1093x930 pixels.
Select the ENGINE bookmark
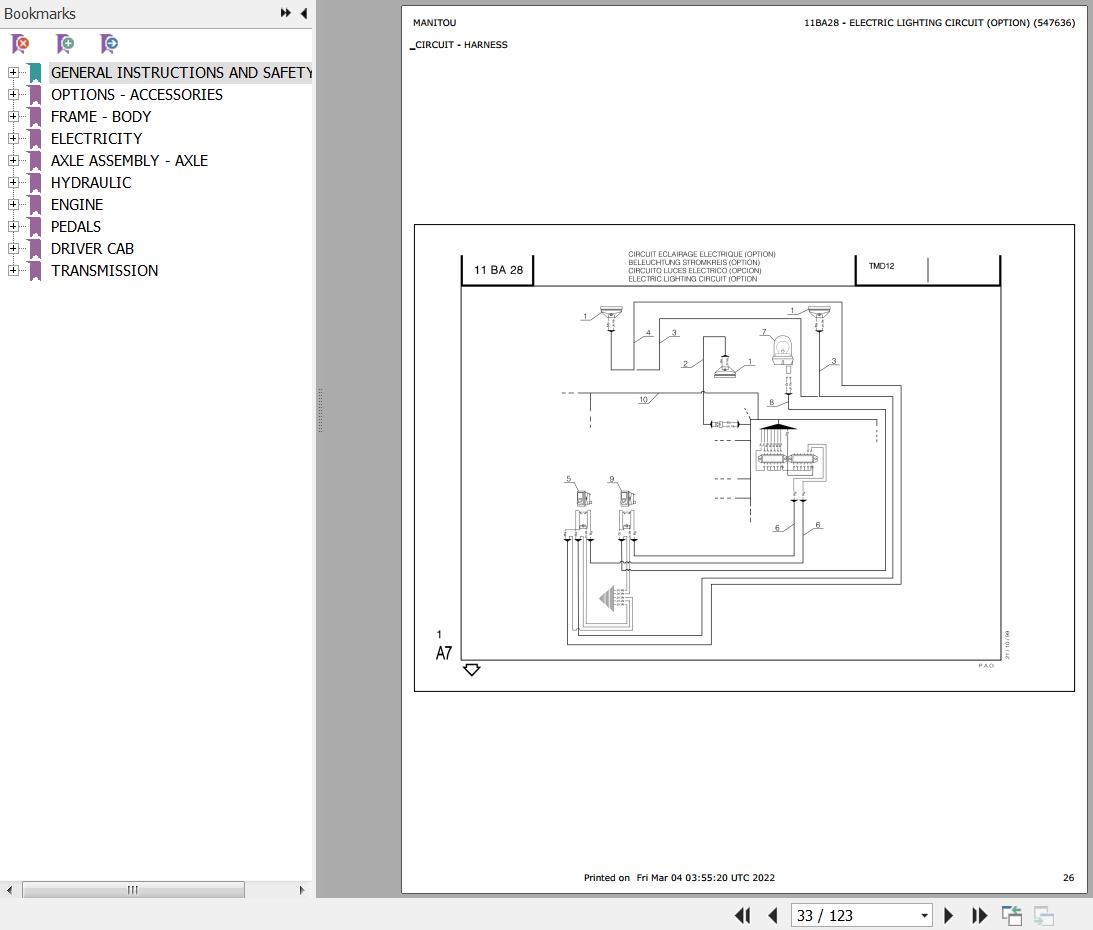(x=77, y=204)
